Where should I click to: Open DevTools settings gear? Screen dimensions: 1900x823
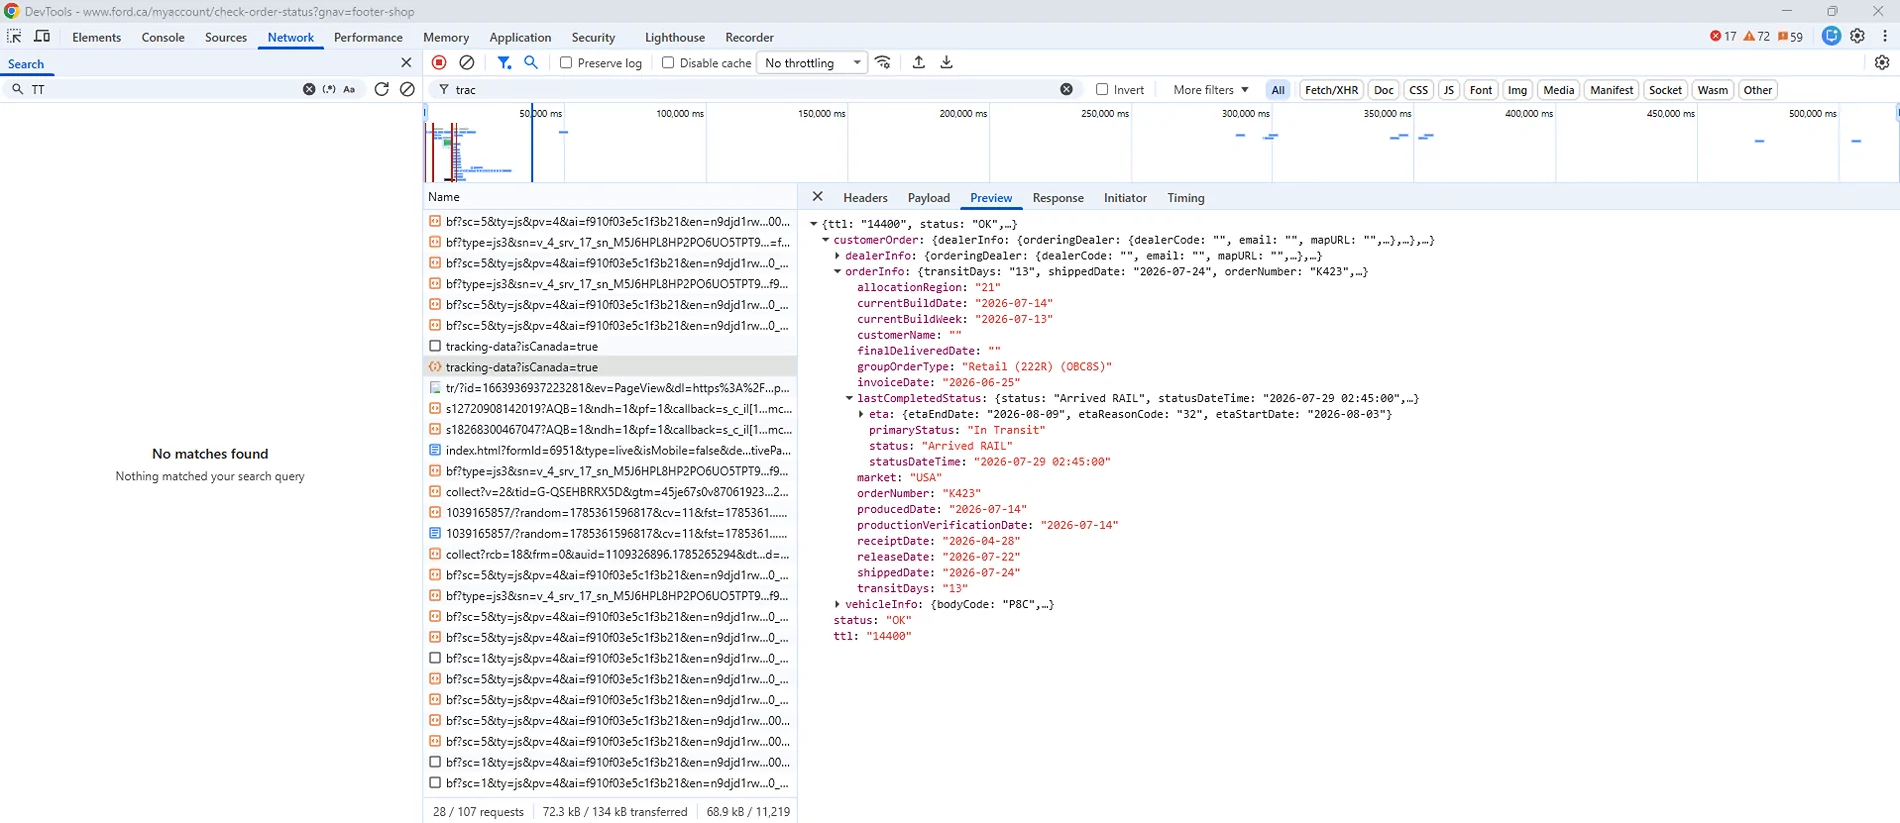(1857, 36)
